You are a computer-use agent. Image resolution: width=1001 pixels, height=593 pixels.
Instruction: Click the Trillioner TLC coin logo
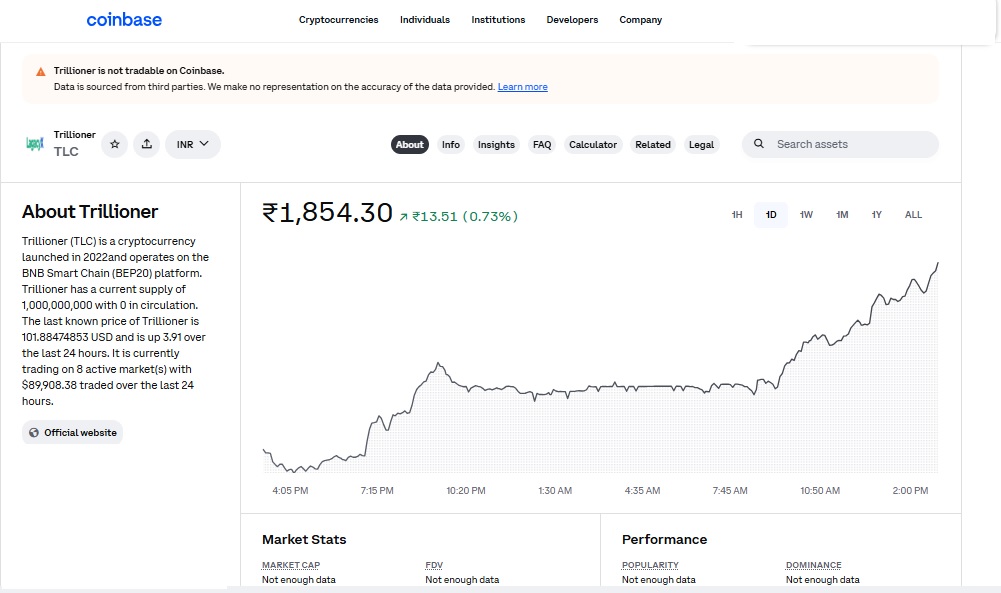(34, 144)
